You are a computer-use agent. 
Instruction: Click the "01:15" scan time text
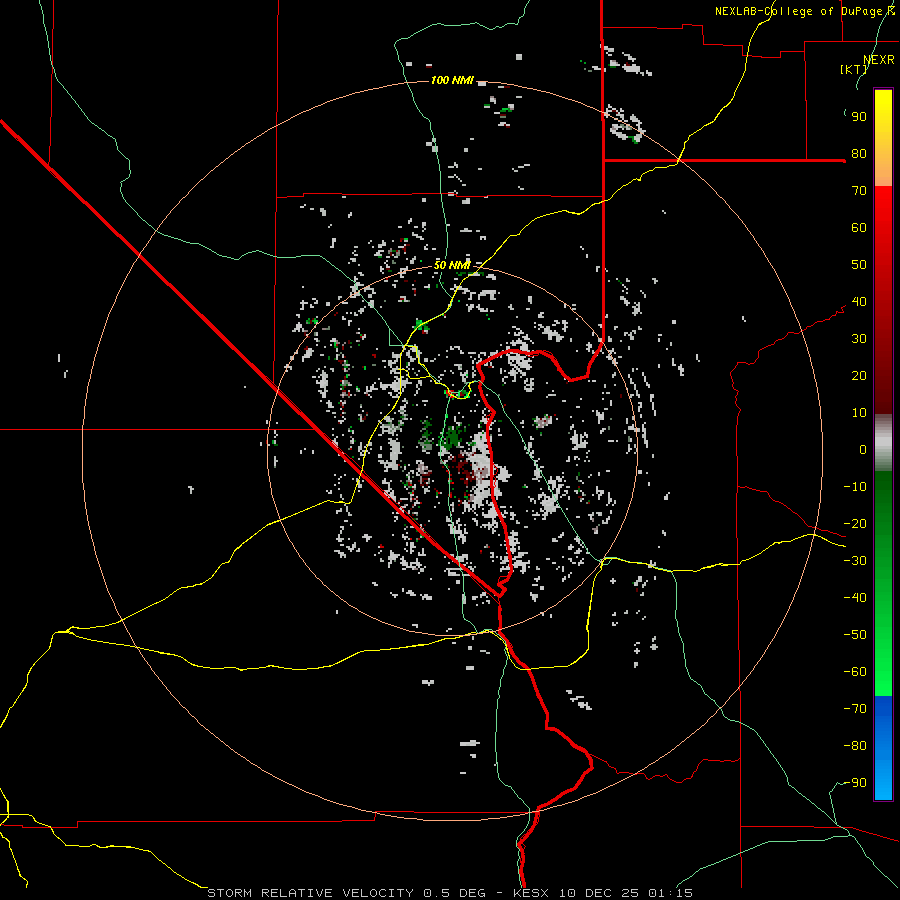670,893
